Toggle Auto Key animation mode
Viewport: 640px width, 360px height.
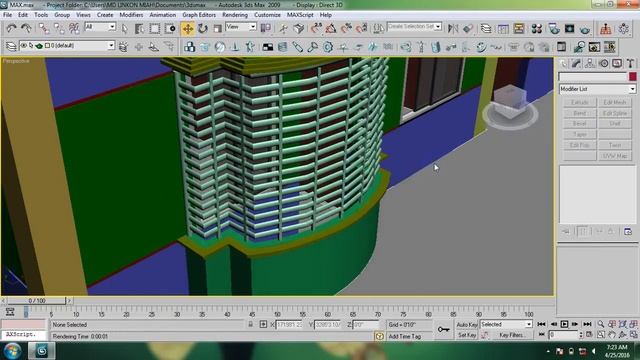click(x=467, y=324)
